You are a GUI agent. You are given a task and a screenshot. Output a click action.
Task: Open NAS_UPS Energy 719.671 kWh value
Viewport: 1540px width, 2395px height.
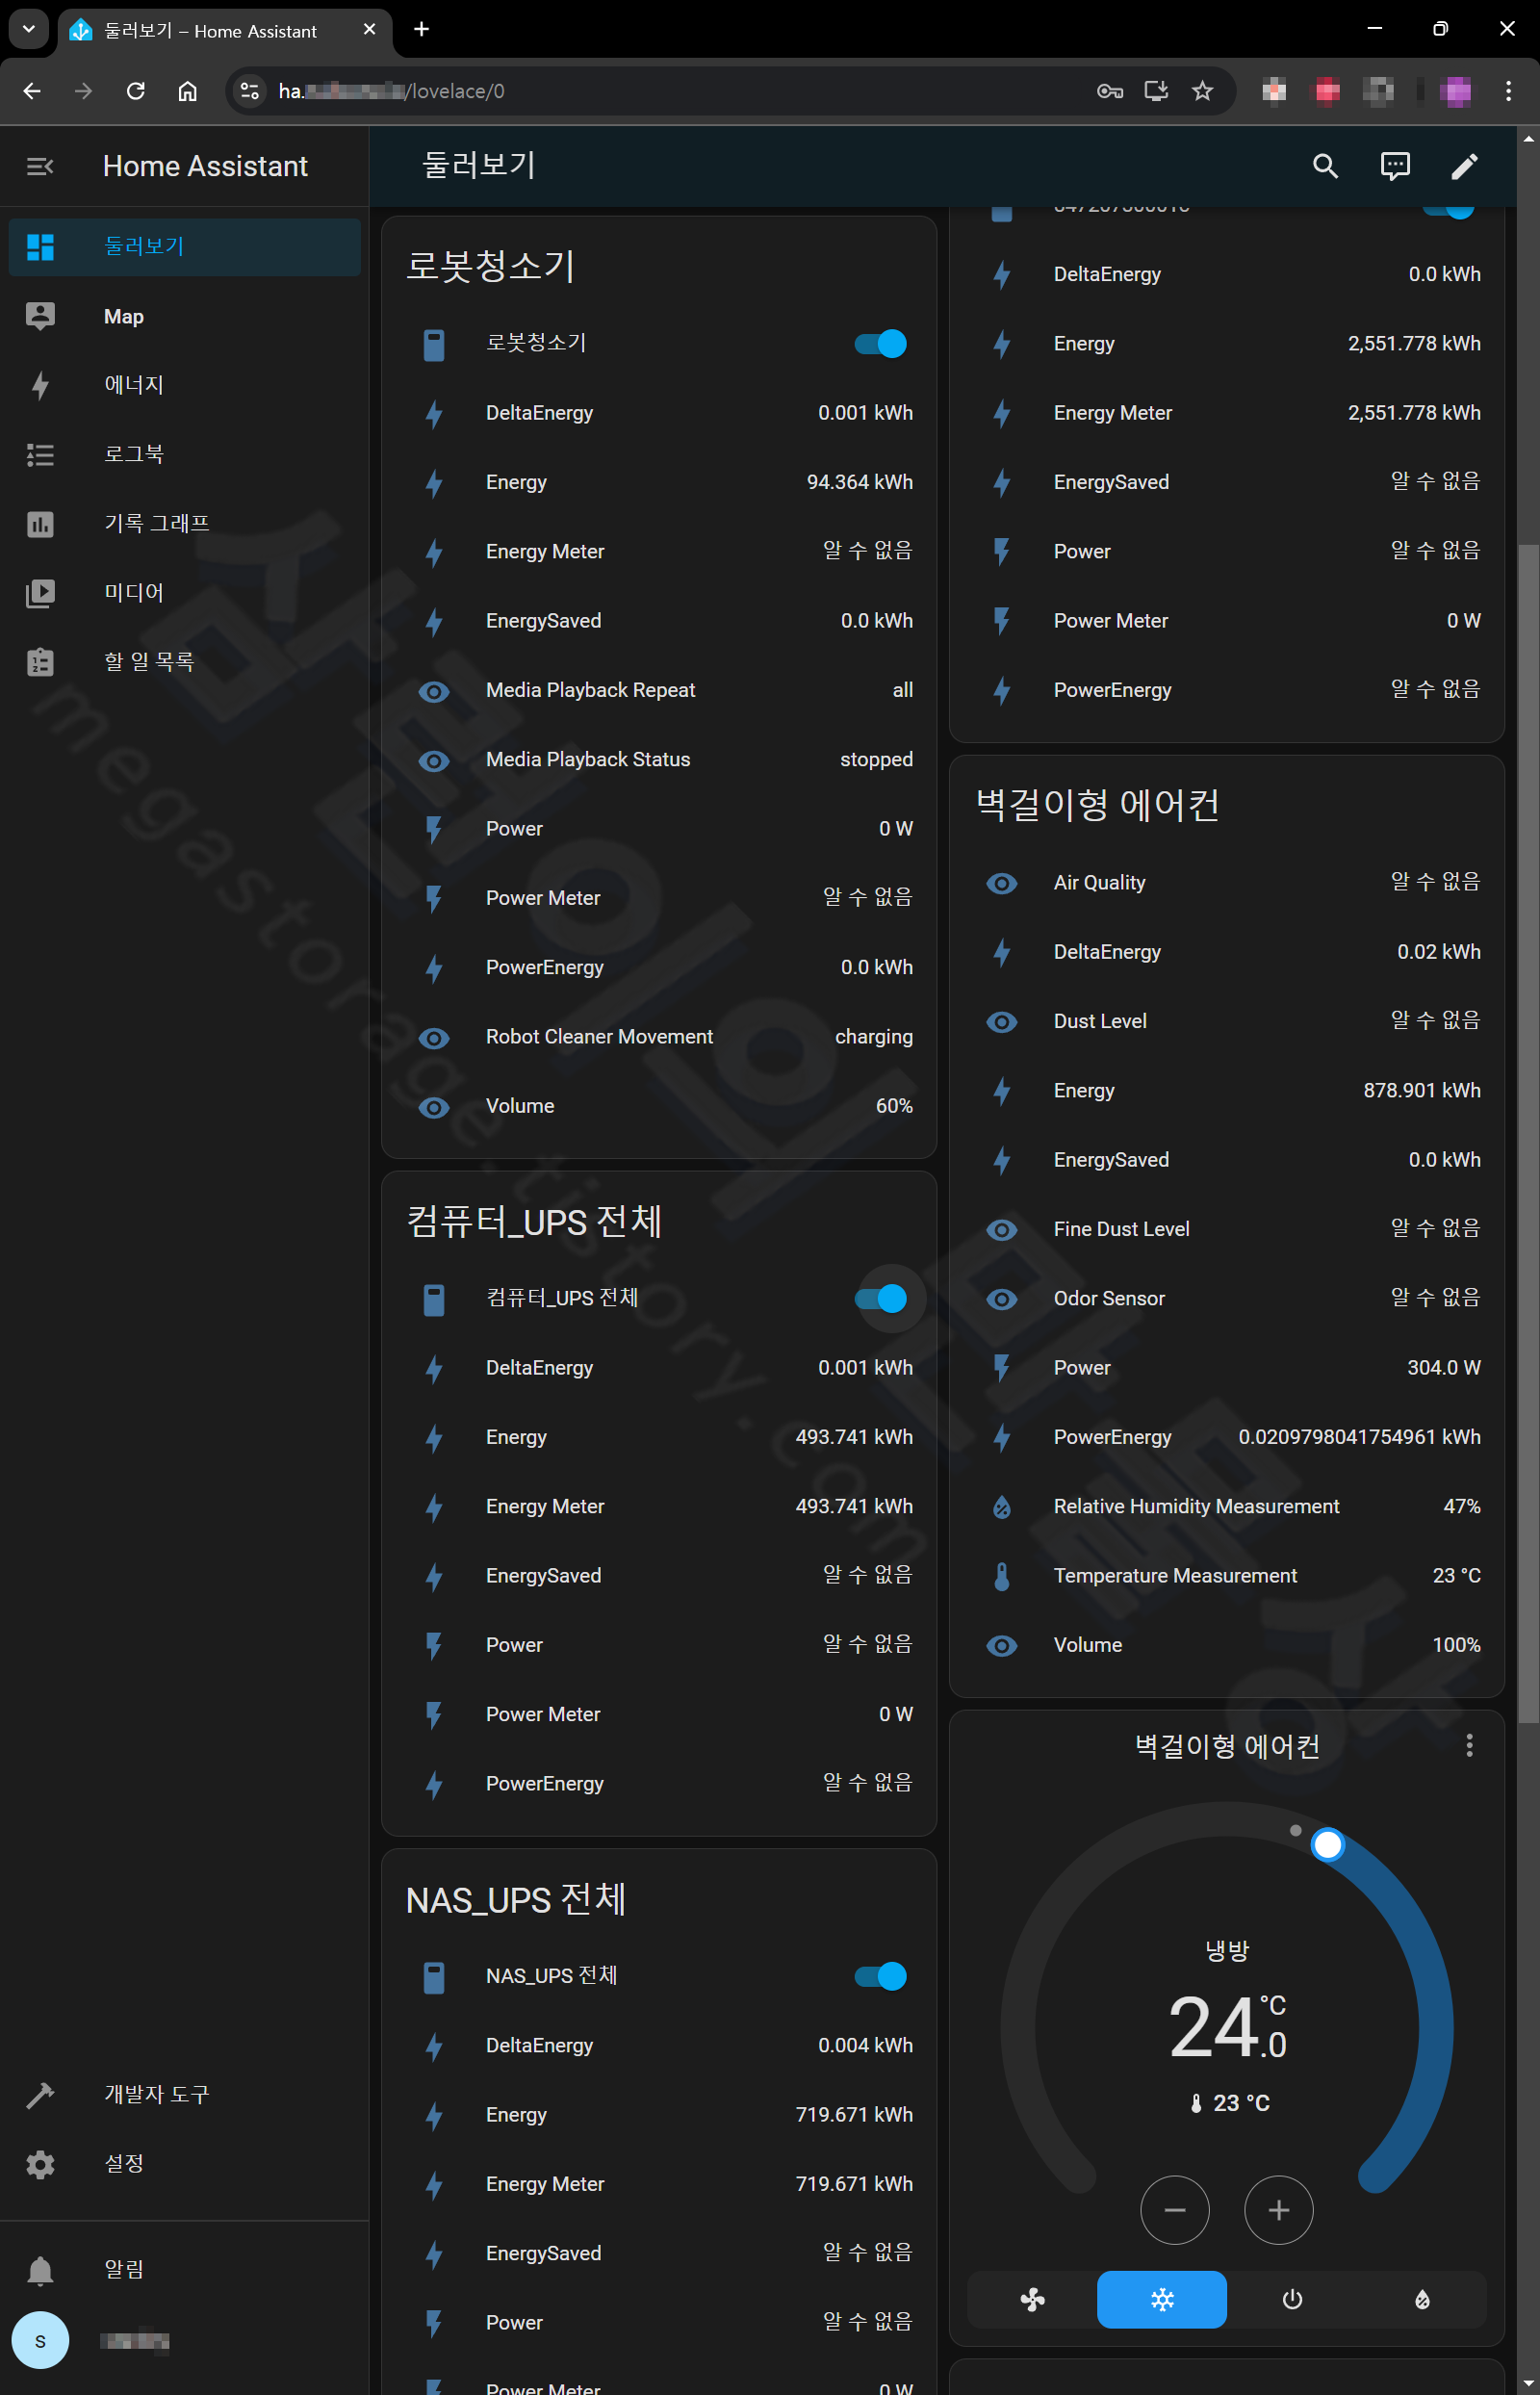(x=854, y=2115)
